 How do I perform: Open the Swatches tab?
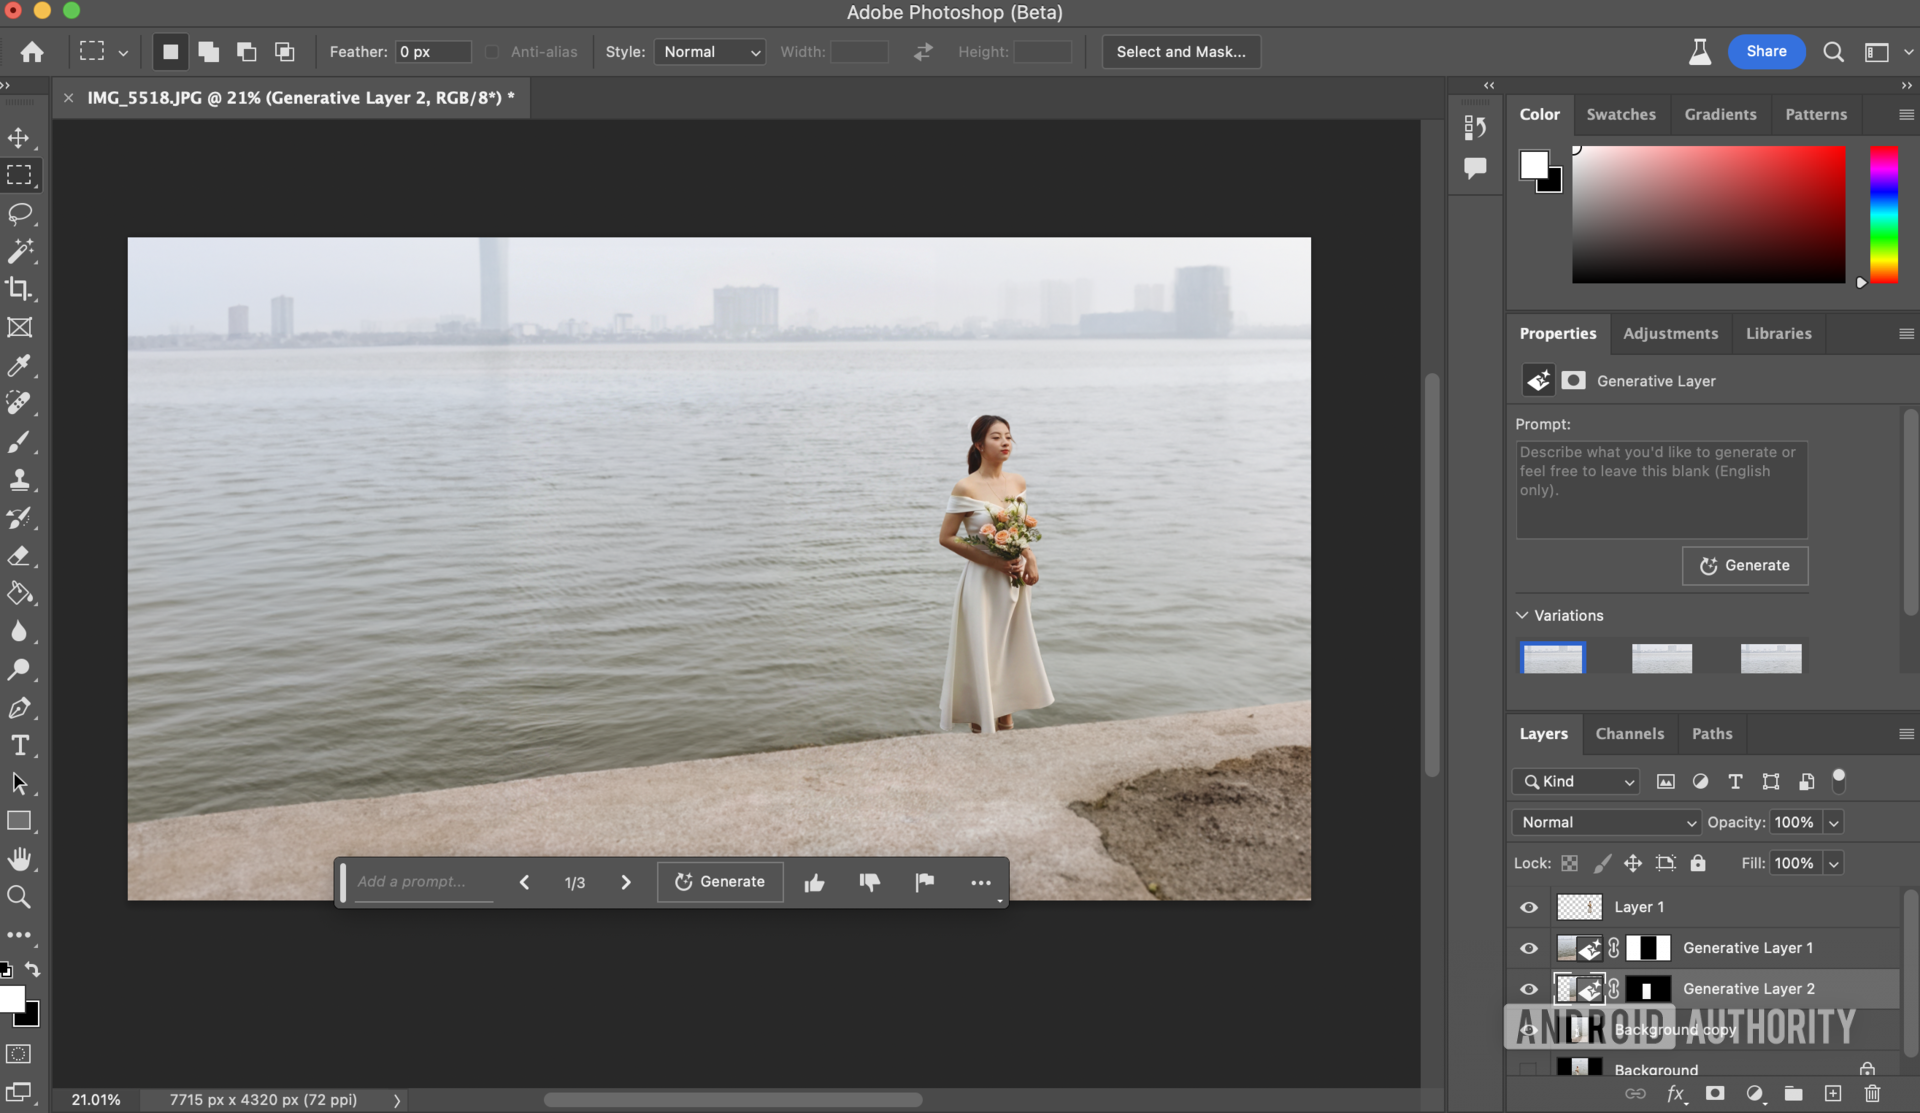pyautogui.click(x=1620, y=114)
